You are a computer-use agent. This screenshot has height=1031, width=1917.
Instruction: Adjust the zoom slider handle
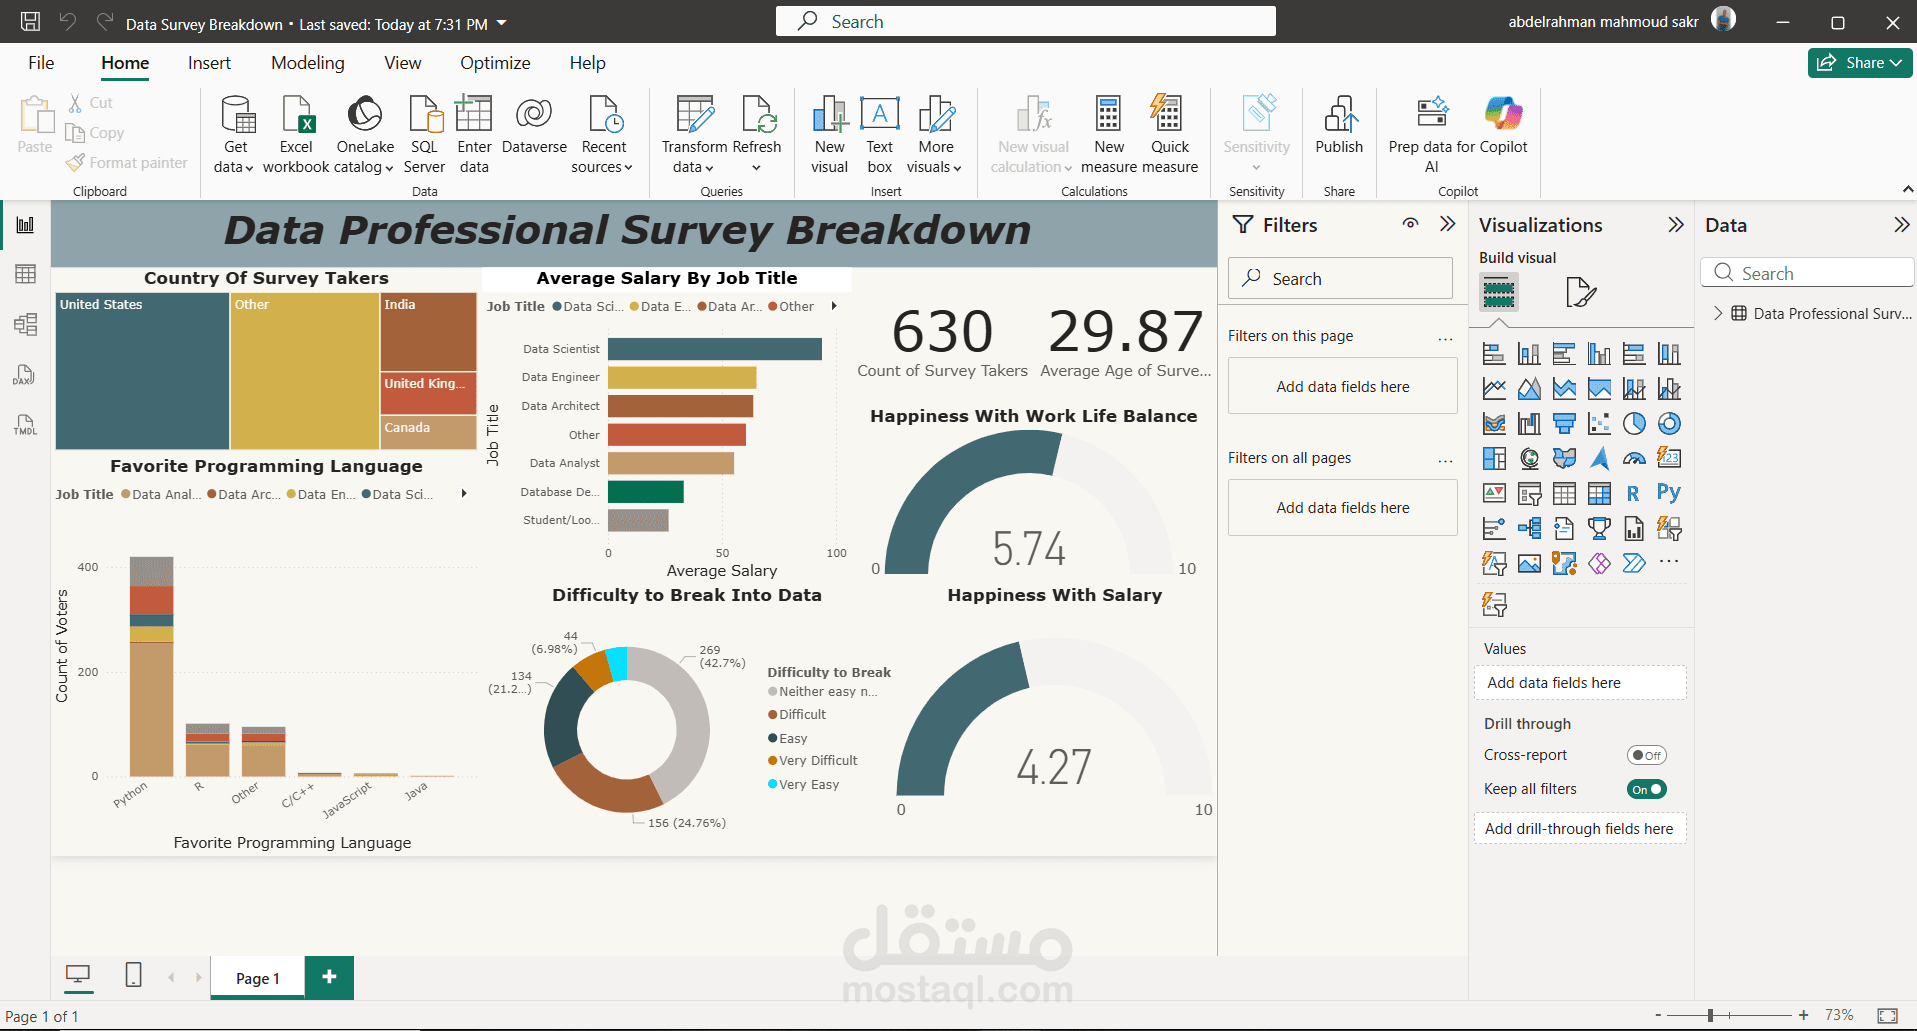[x=1710, y=1015]
